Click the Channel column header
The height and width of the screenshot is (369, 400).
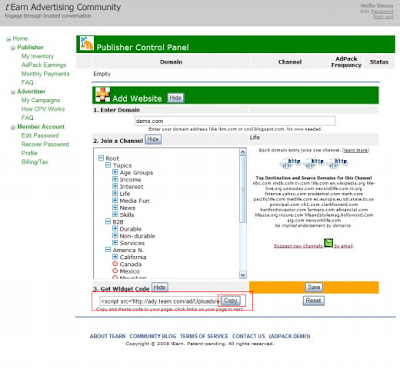(x=290, y=62)
